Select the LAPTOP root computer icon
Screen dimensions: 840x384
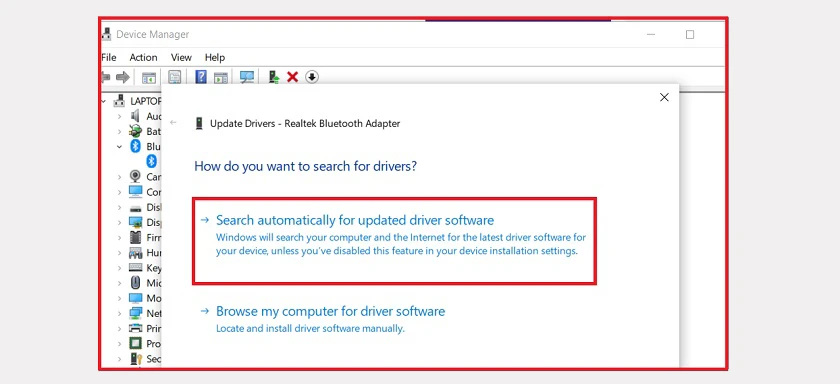click(x=119, y=101)
